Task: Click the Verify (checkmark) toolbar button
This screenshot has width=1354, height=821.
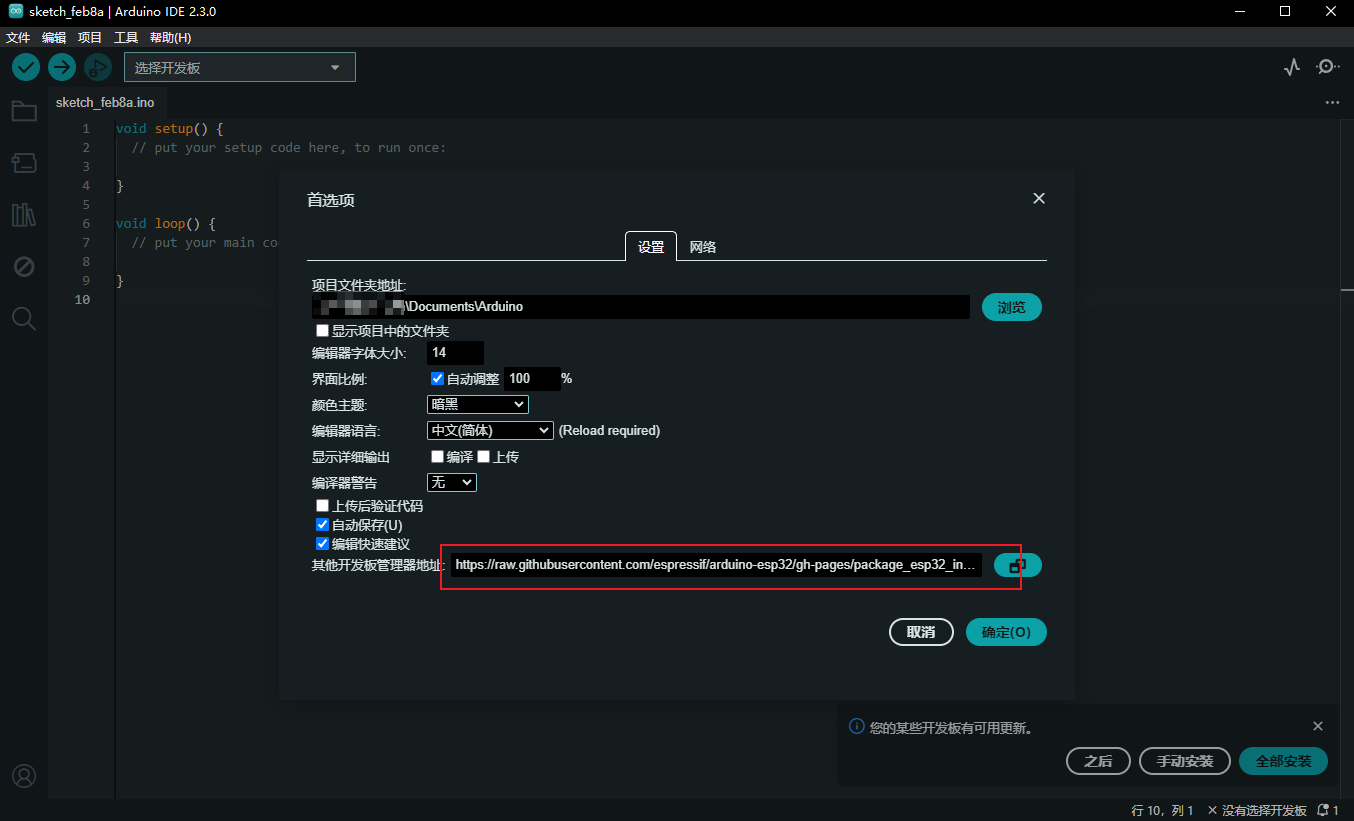Action: [x=26, y=67]
